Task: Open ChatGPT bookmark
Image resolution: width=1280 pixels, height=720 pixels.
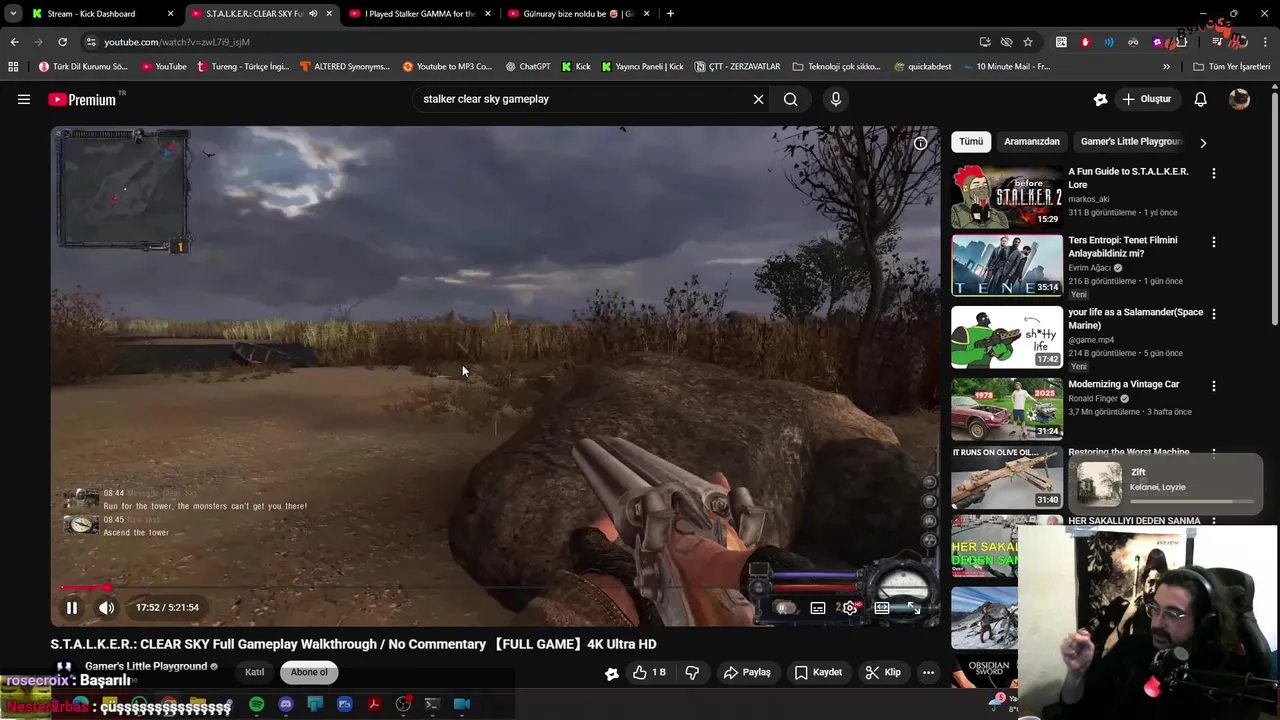Action: (528, 67)
